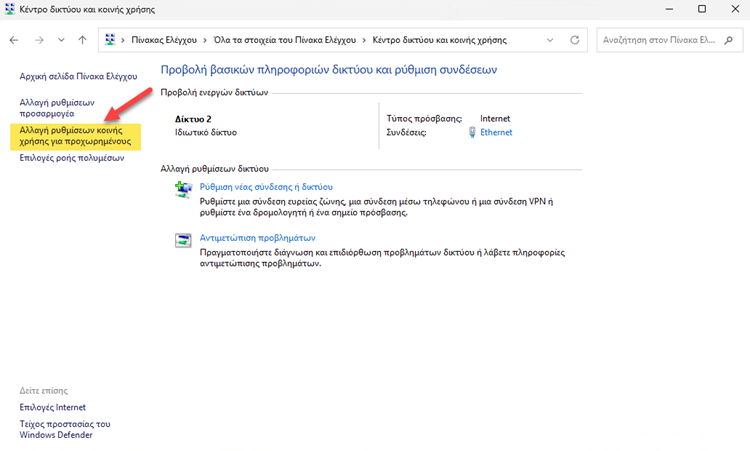Click the troubleshooting icon
The image size is (750, 451).
[x=183, y=240]
